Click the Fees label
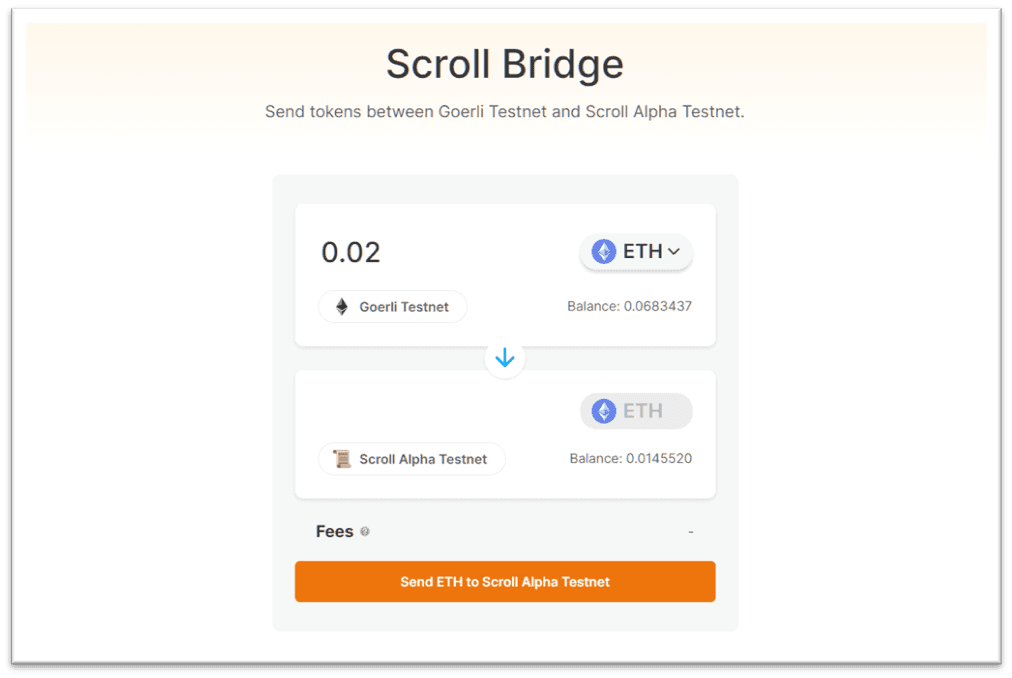Screen dimensions: 1012x678 click(x=334, y=531)
